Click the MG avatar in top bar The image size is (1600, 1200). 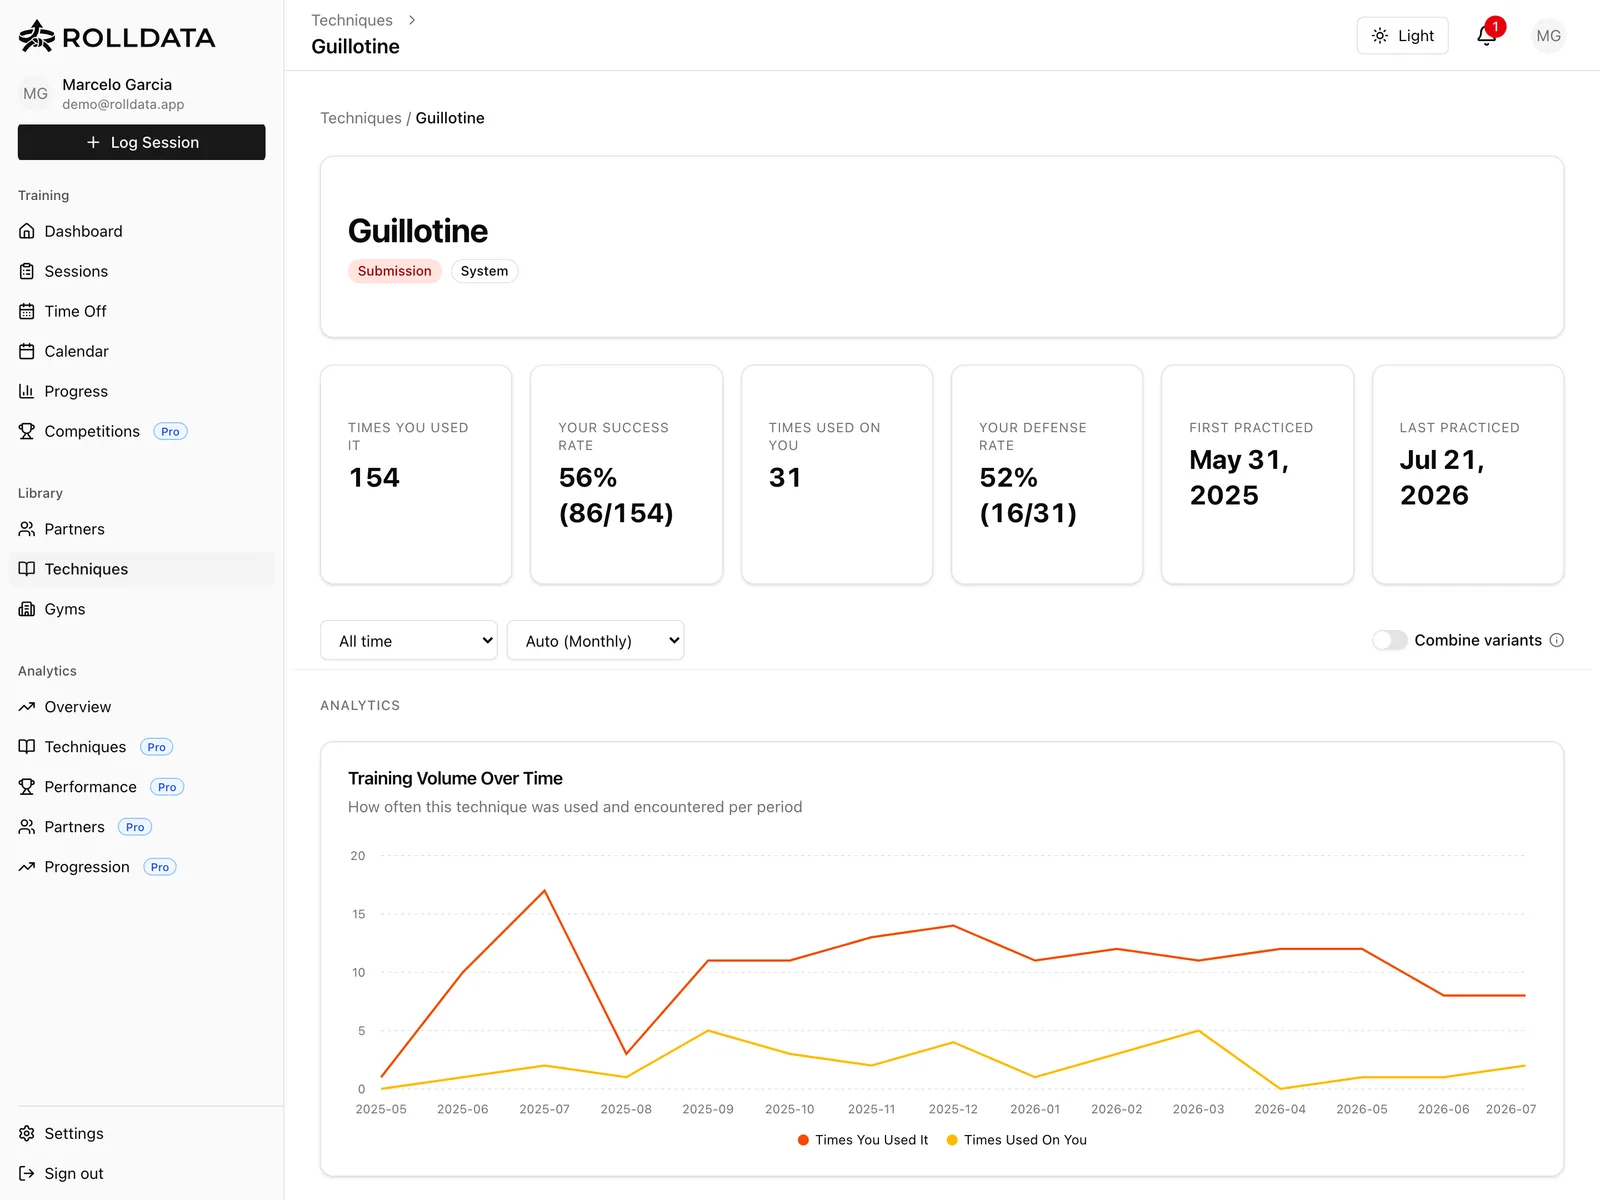click(1548, 36)
